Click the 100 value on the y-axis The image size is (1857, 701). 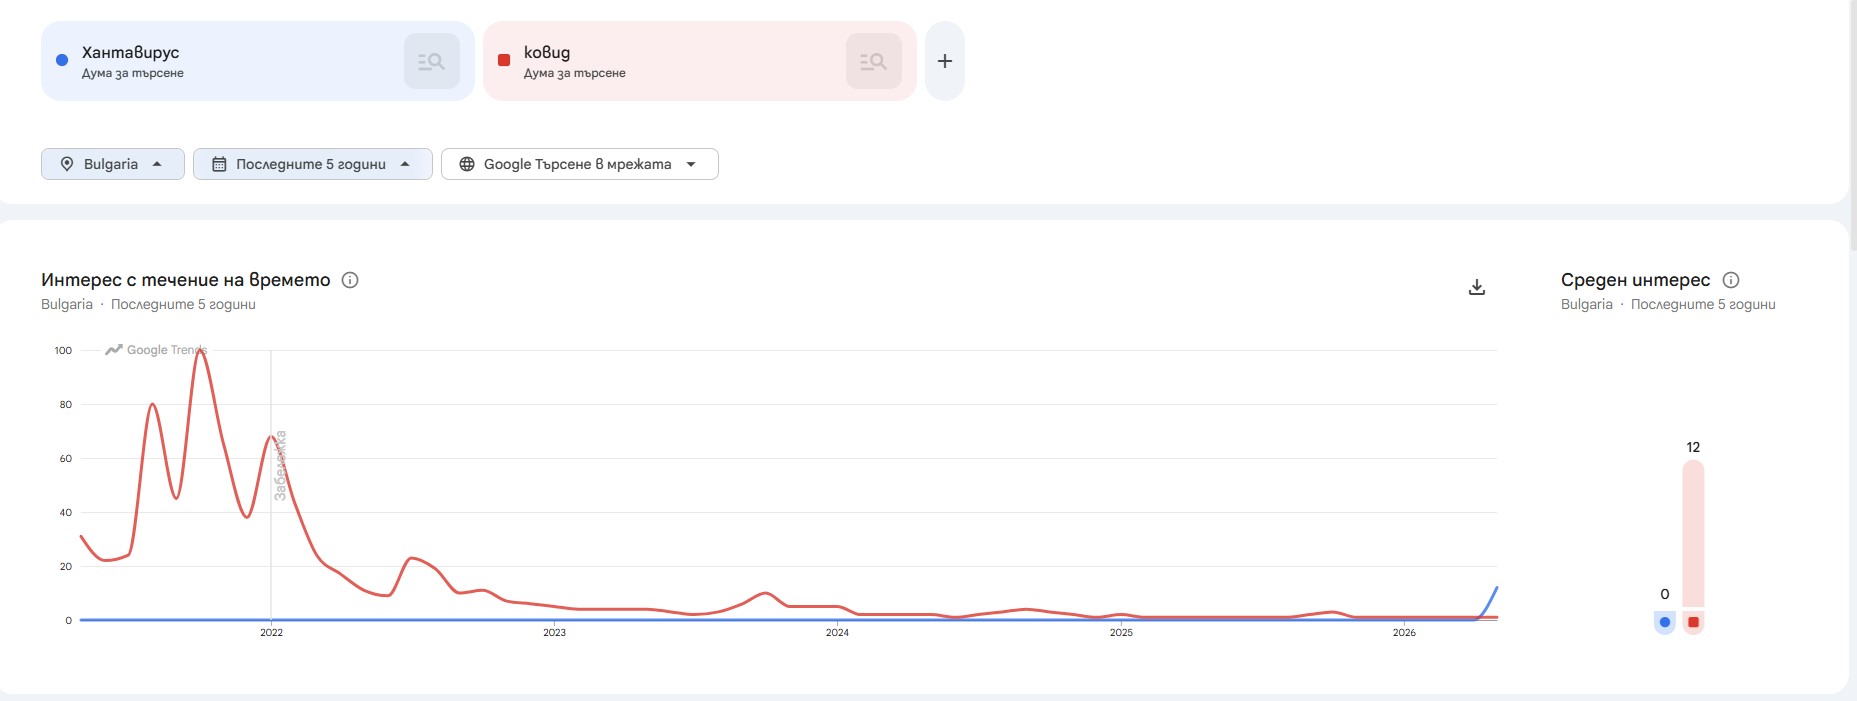[x=63, y=350]
